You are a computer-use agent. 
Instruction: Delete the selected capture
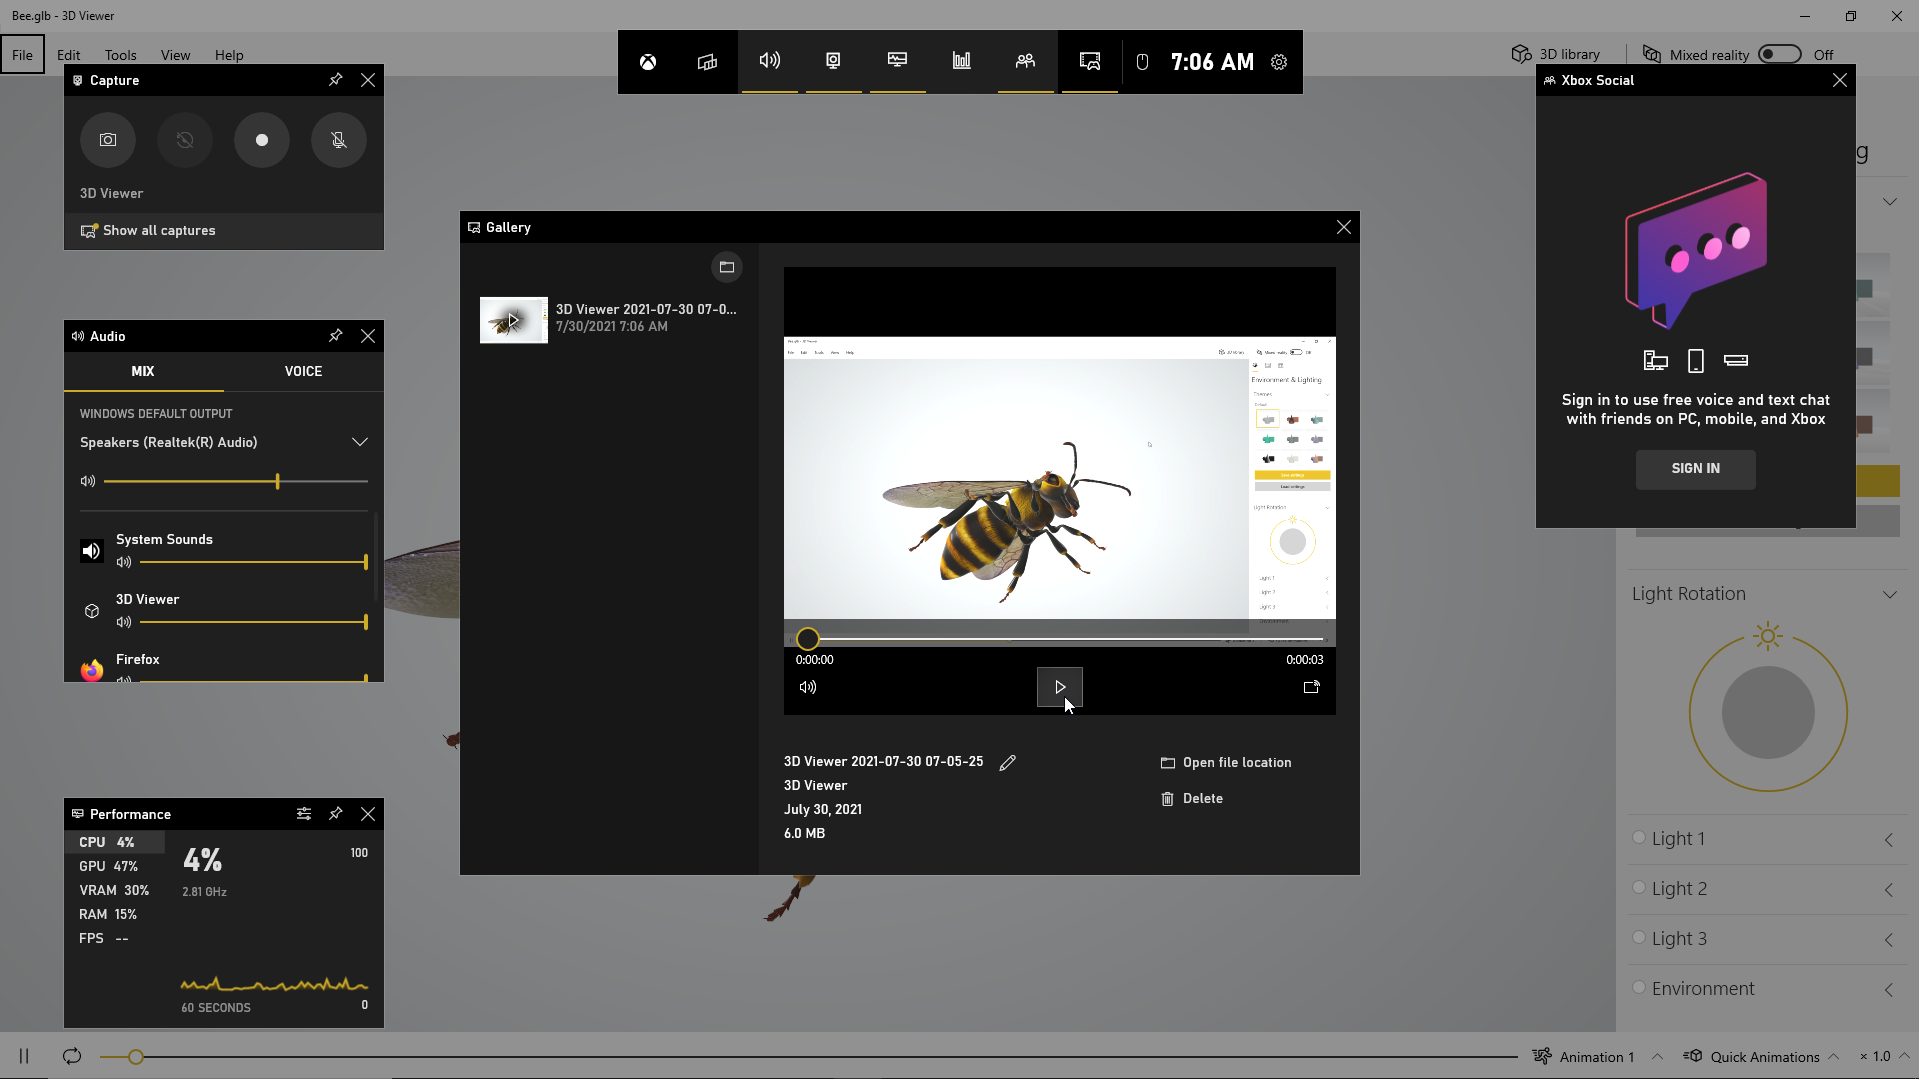(1192, 798)
